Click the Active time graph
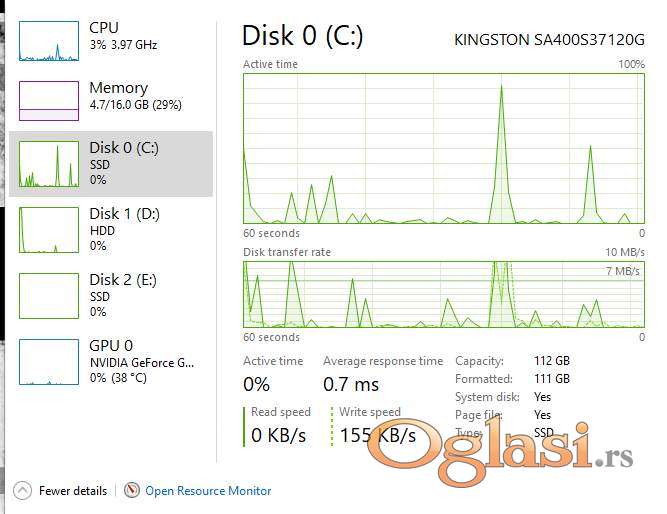Image resolution: width=667 pixels, height=514 pixels. pyautogui.click(x=443, y=147)
